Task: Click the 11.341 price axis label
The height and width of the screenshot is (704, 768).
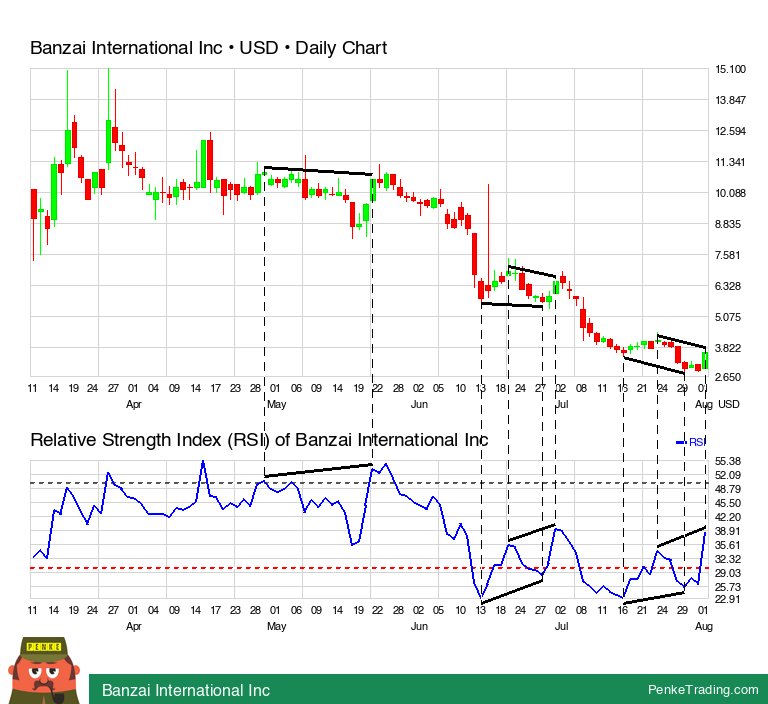Action: [x=730, y=162]
